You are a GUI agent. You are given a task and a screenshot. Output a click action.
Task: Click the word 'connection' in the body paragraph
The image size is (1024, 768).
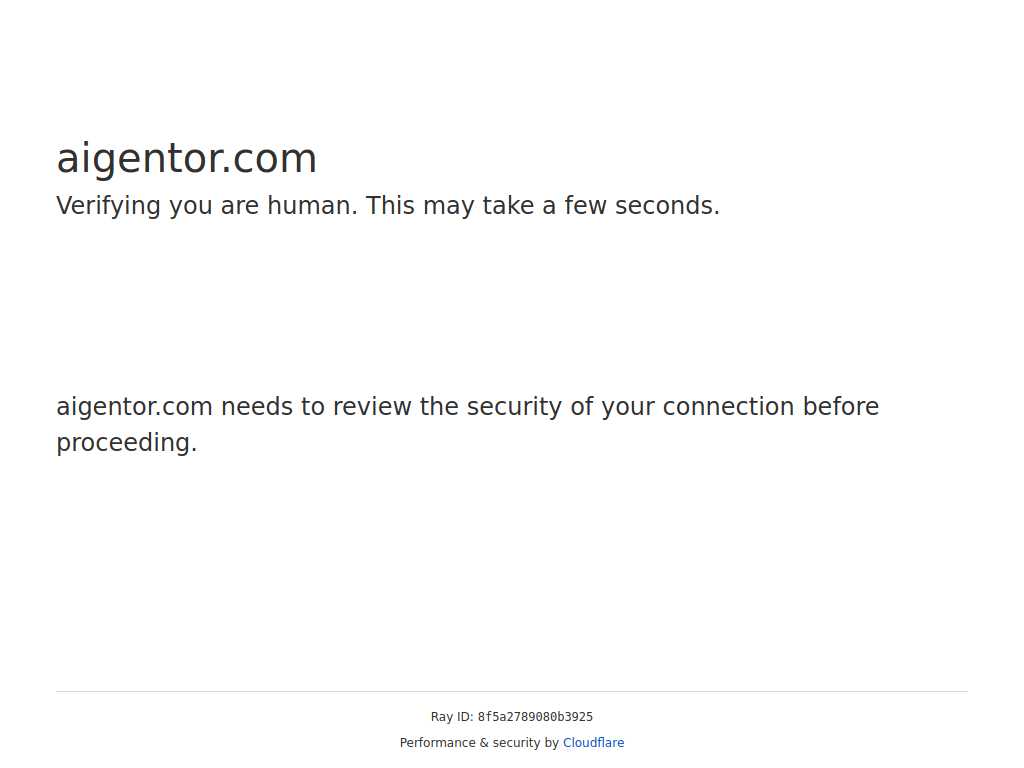point(728,407)
